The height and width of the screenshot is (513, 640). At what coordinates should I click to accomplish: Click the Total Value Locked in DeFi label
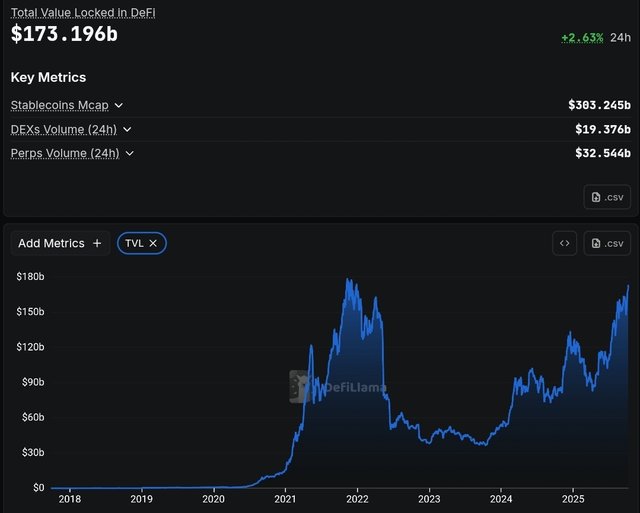pyautogui.click(x=83, y=13)
